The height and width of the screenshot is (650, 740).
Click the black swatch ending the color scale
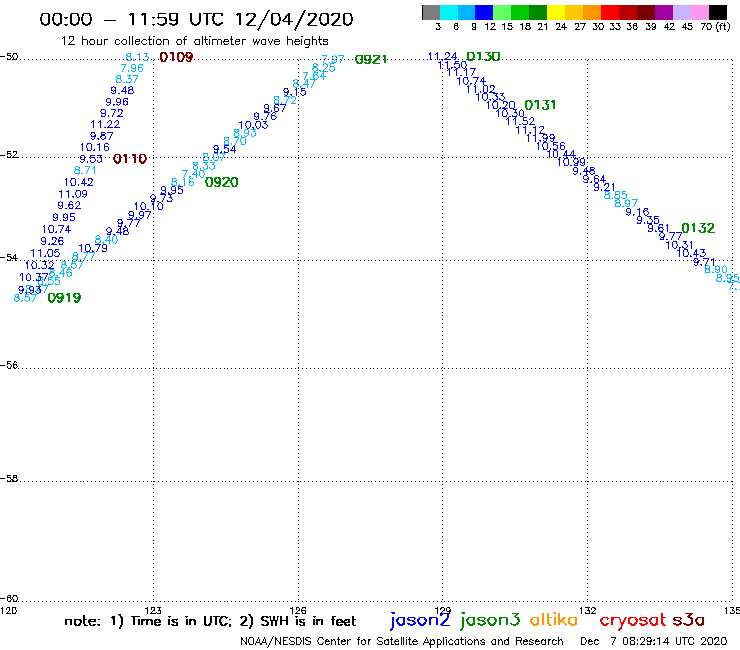pyautogui.click(x=718, y=12)
